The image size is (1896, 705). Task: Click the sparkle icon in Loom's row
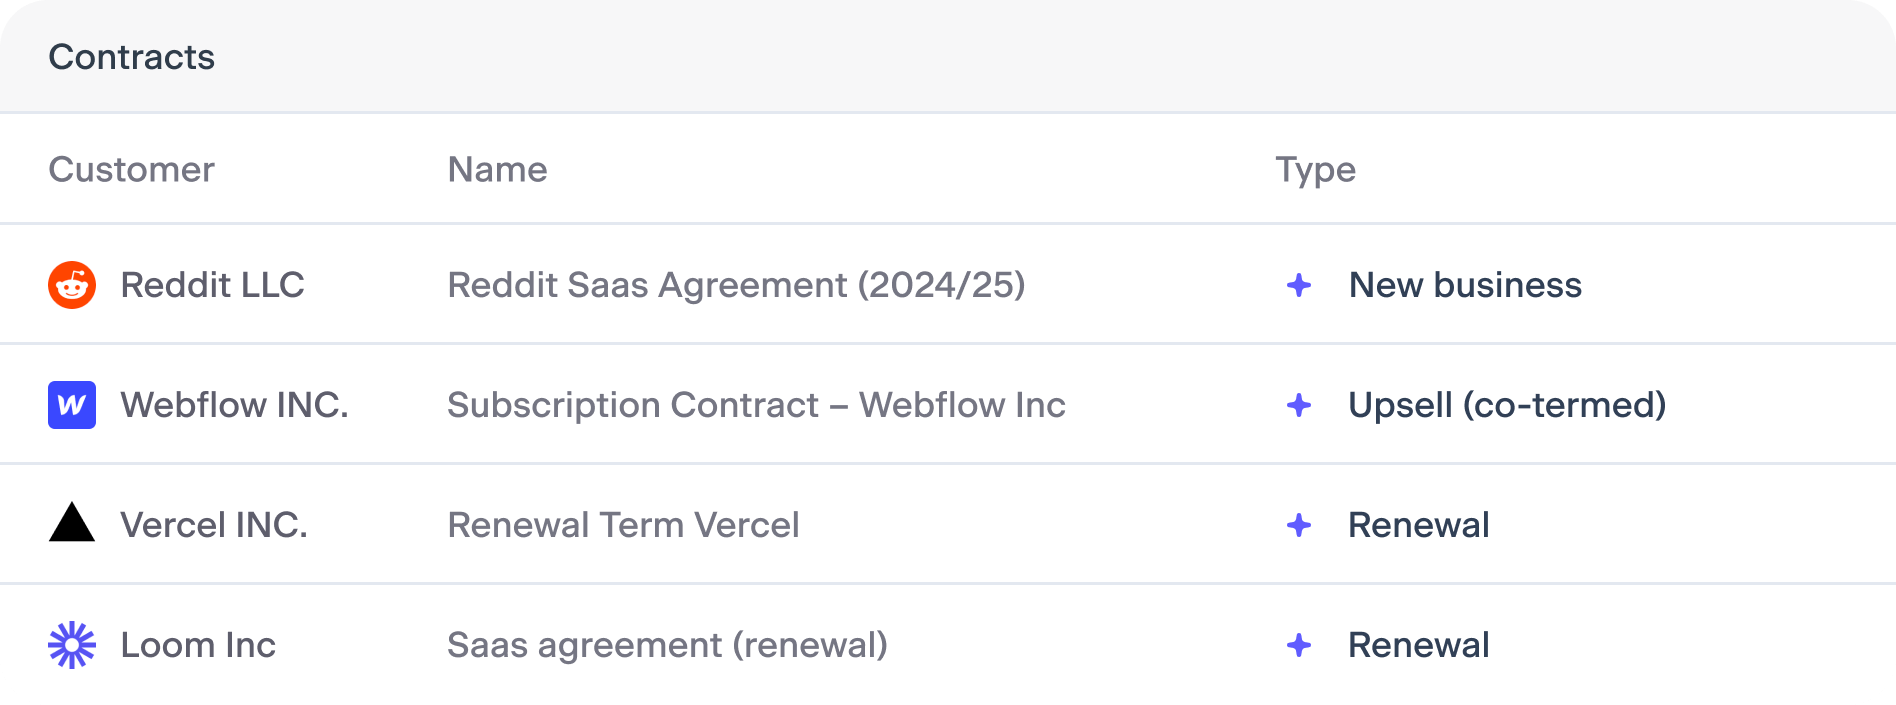coord(1299,645)
